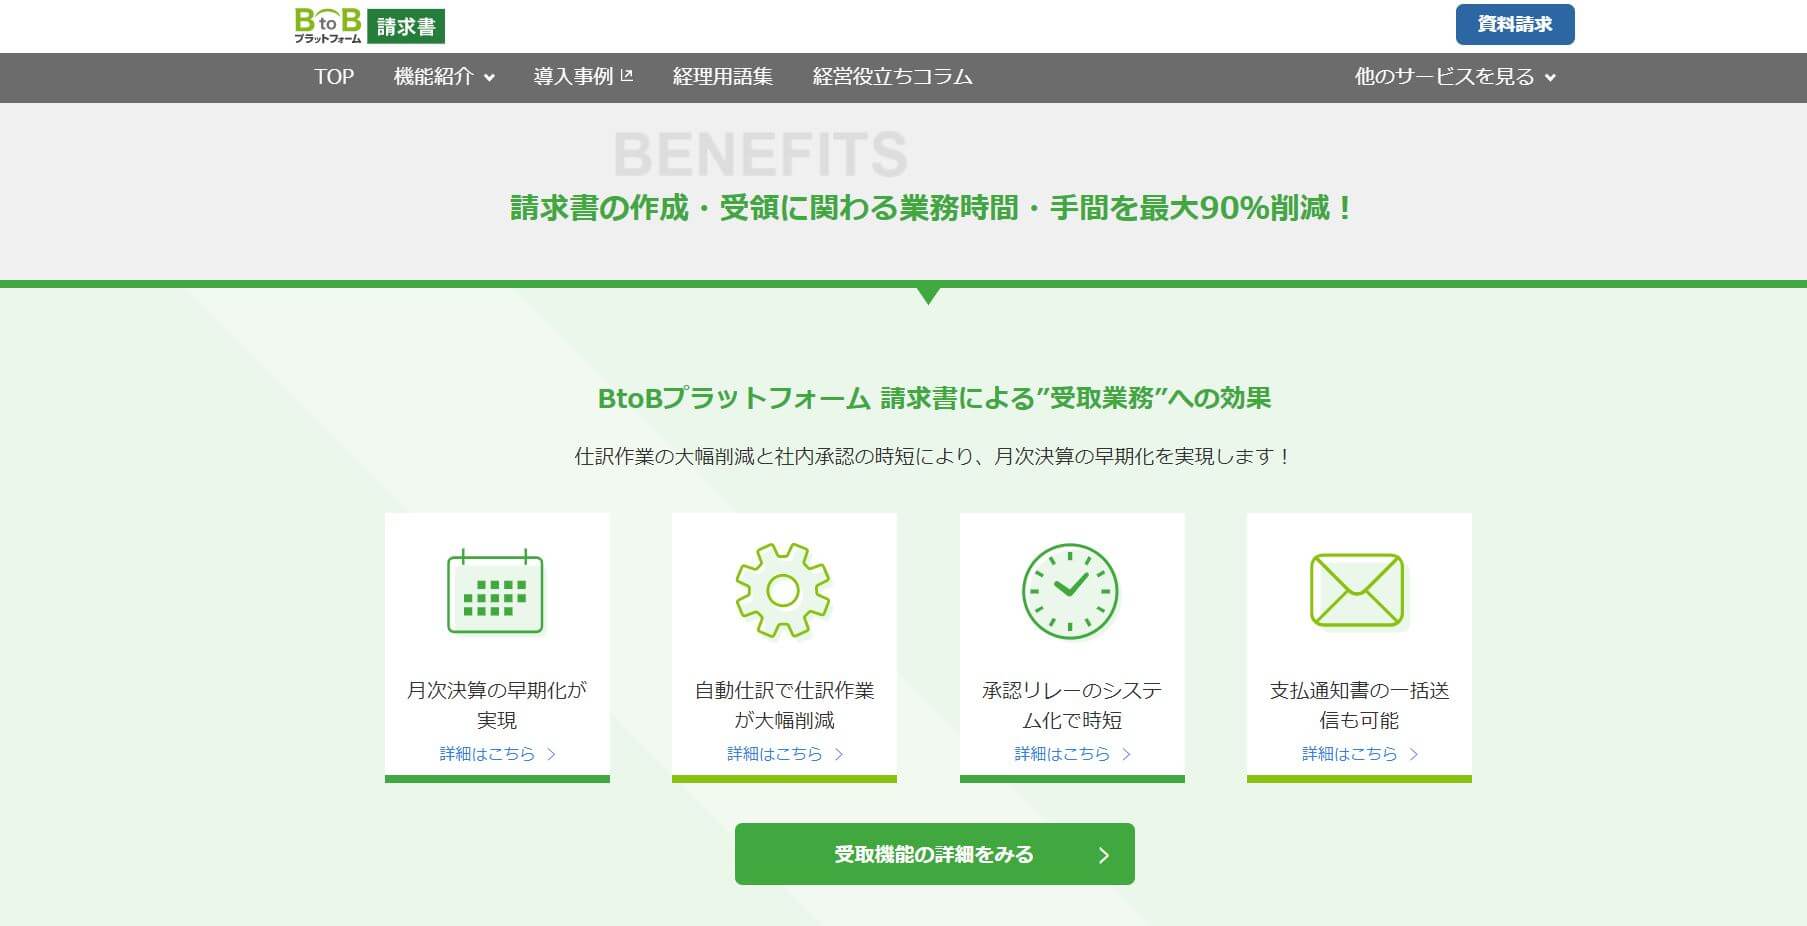Click the calendar icon for 月次決算の早期化

[x=495, y=591]
